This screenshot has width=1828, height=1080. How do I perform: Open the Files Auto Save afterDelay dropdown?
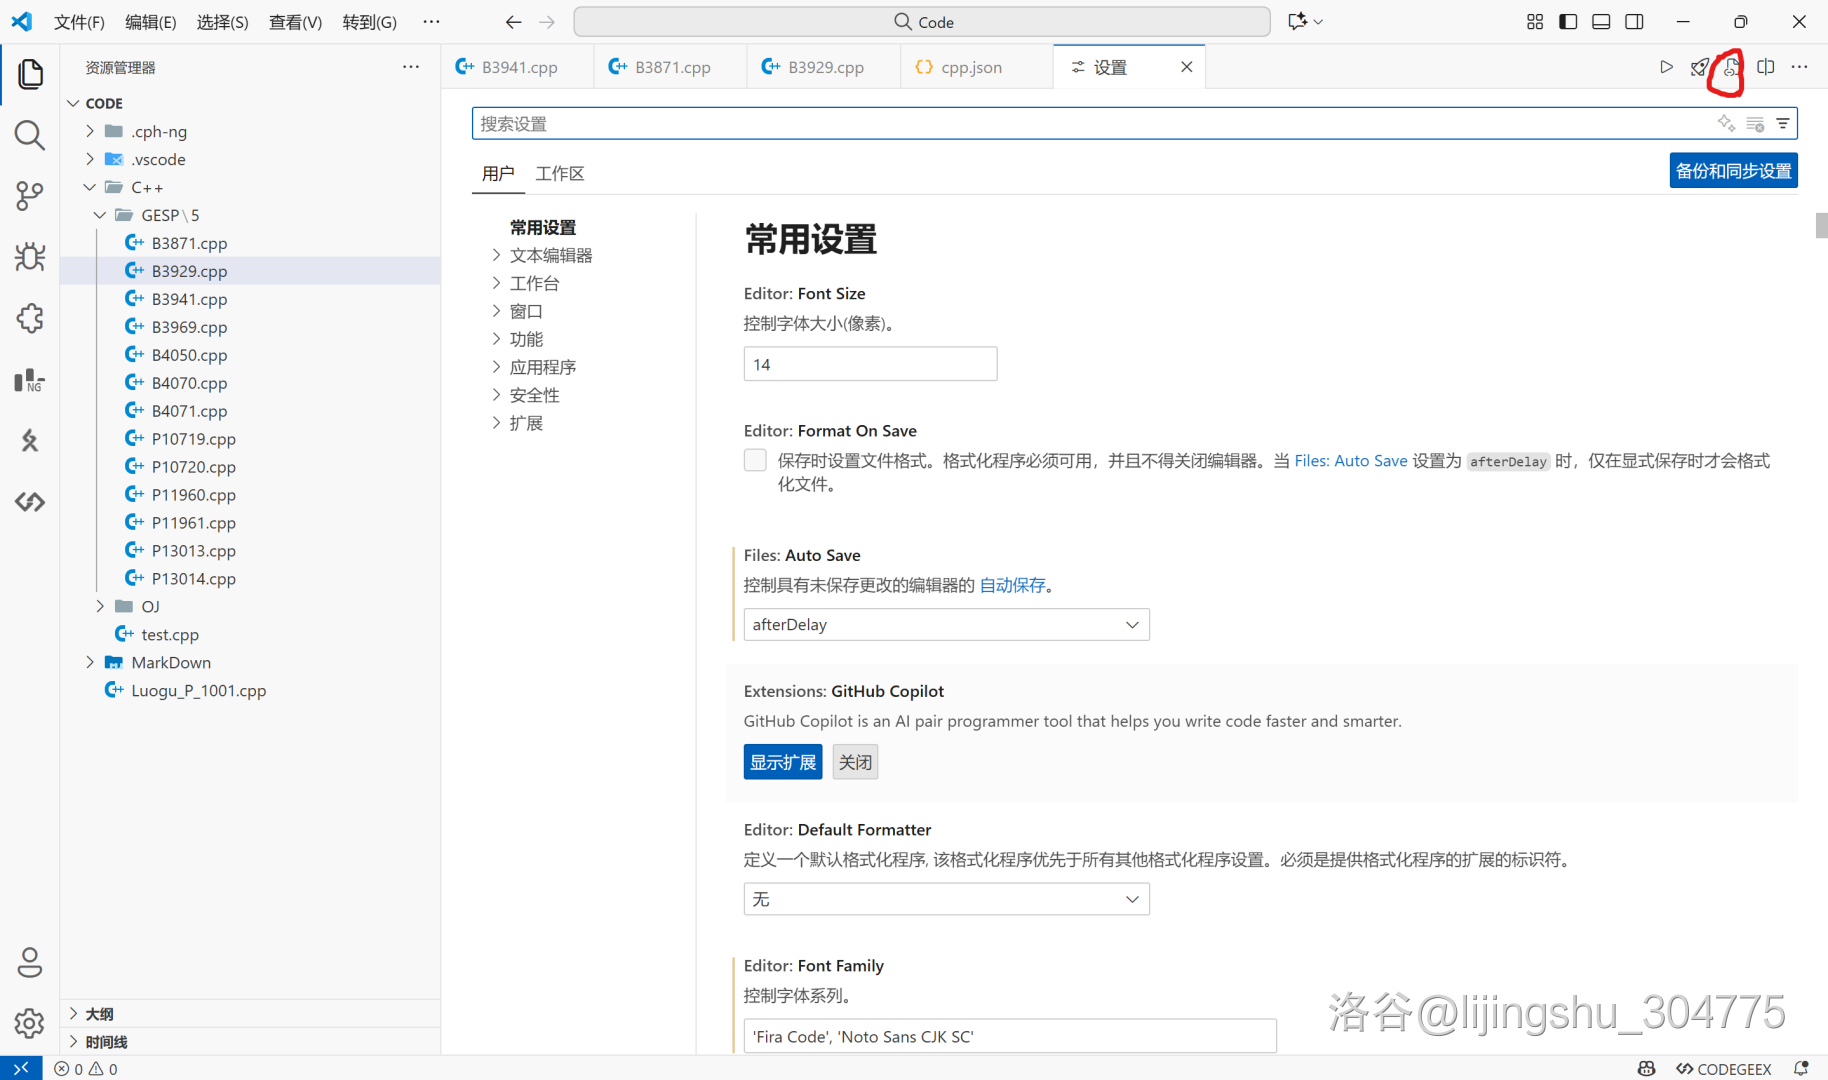(x=946, y=624)
